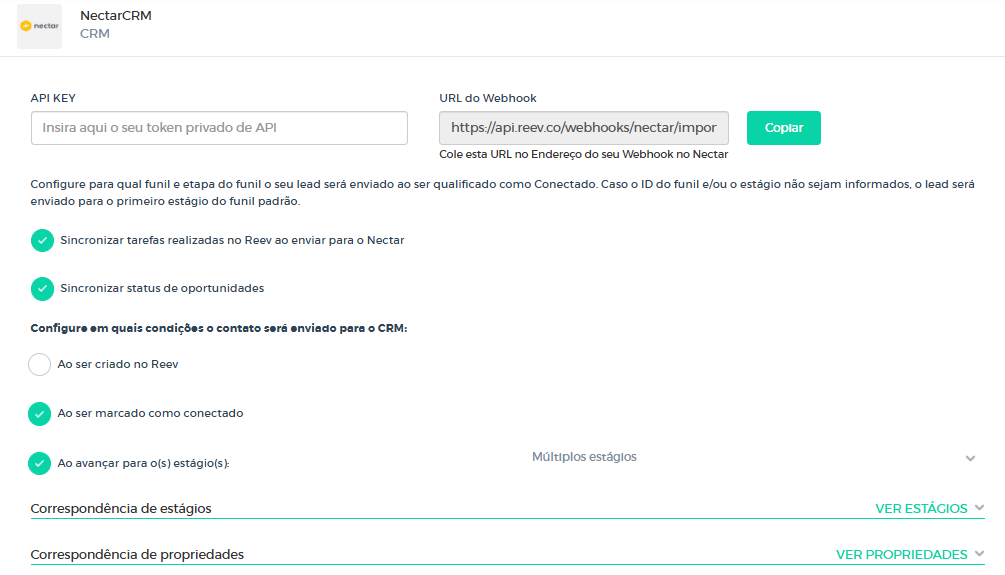Click the Ao ser marcado como conectado label

tap(151, 413)
